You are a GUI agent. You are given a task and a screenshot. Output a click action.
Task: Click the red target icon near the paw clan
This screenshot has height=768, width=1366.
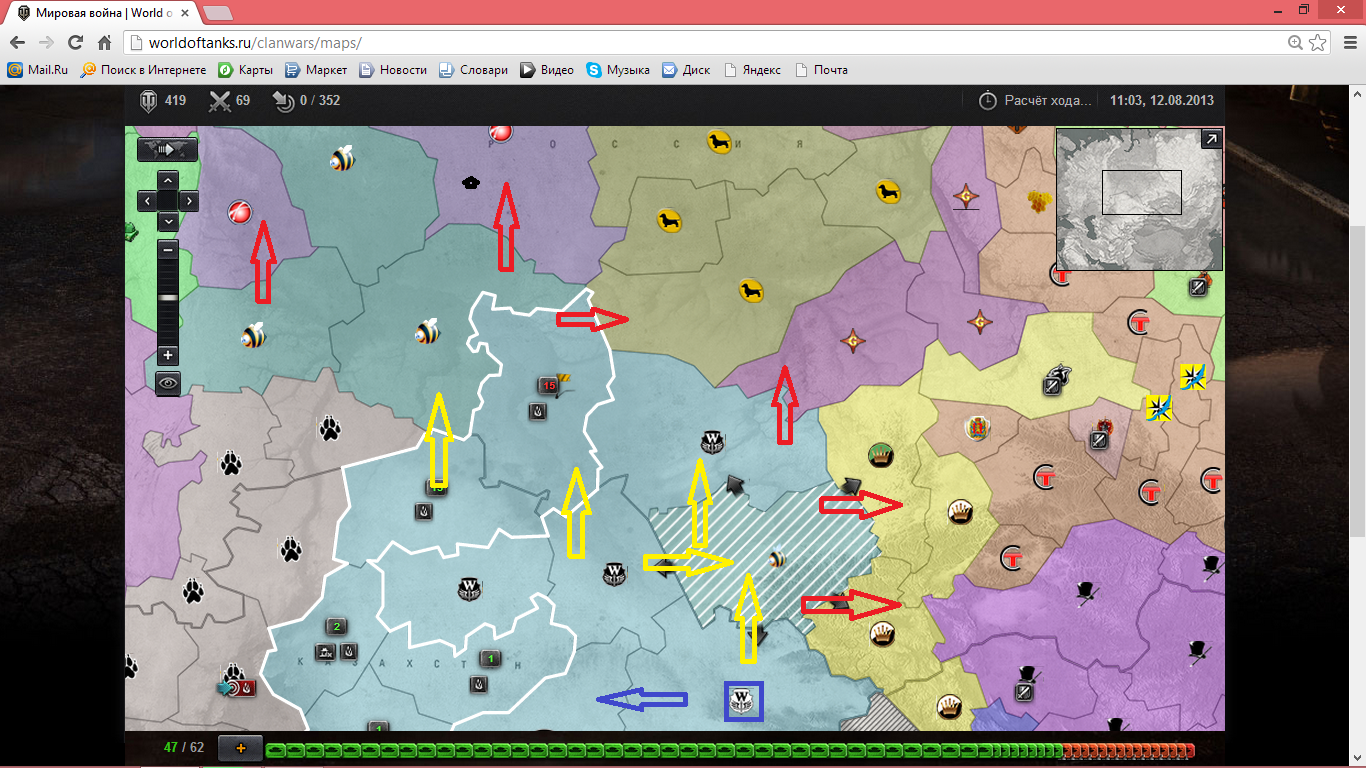(x=238, y=688)
